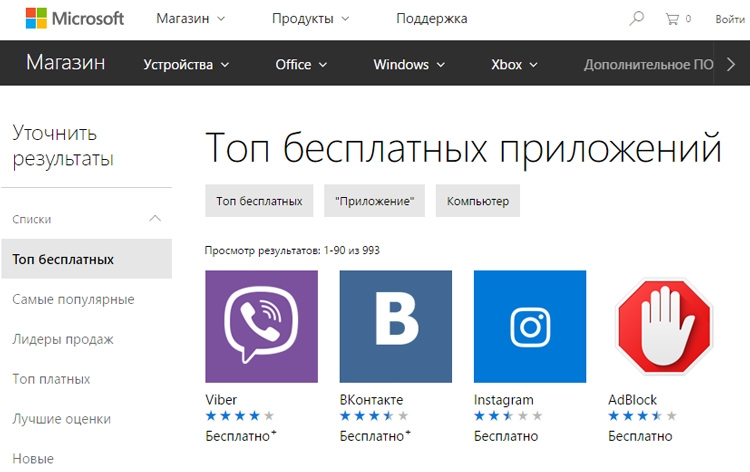Screen dimensions: 750x472
Task: Open the Instagram app tile
Action: click(530, 327)
